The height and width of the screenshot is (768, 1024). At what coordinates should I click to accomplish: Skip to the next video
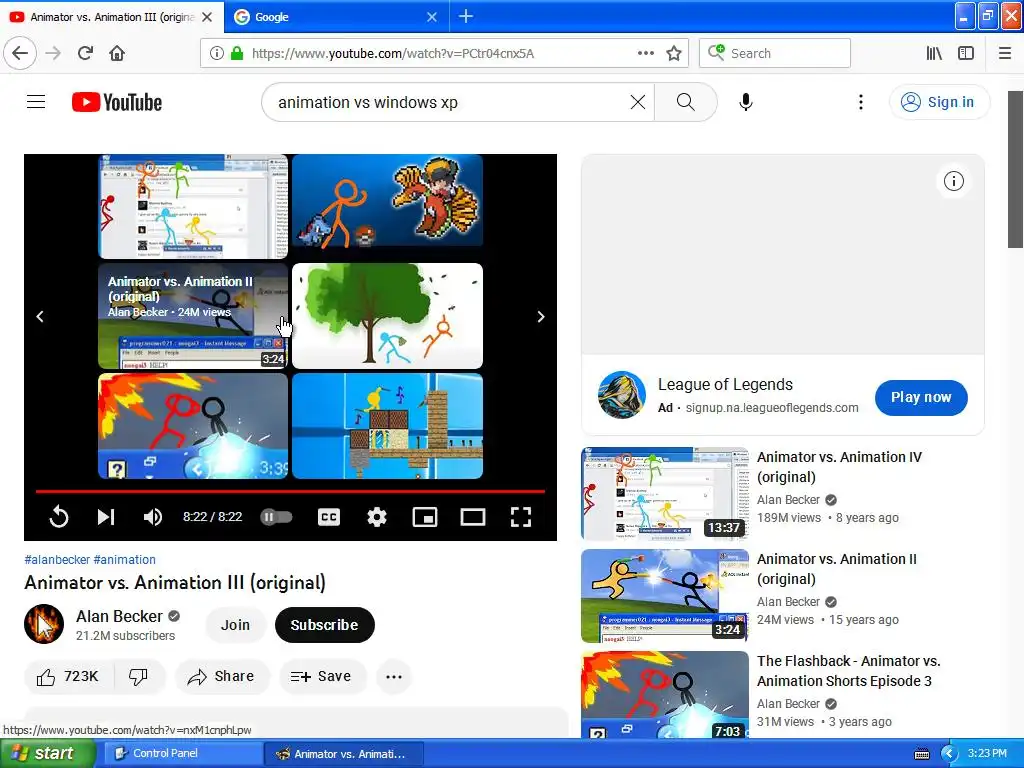[x=106, y=517]
